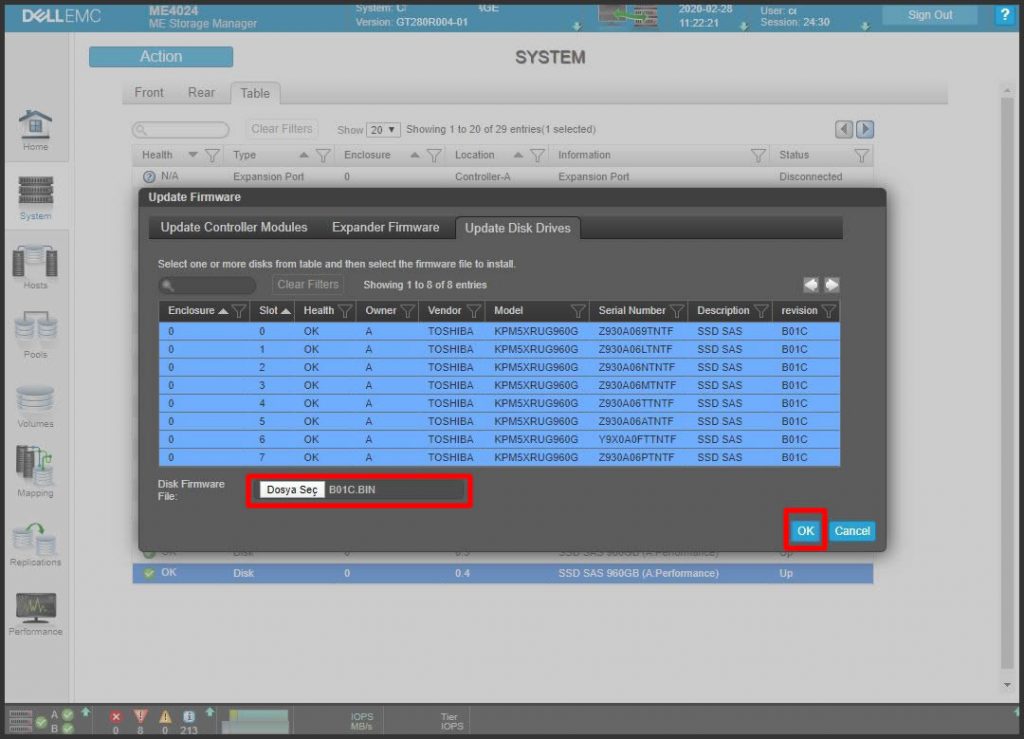The width and height of the screenshot is (1024, 739).
Task: Go to previous page in system table
Action: (x=844, y=129)
